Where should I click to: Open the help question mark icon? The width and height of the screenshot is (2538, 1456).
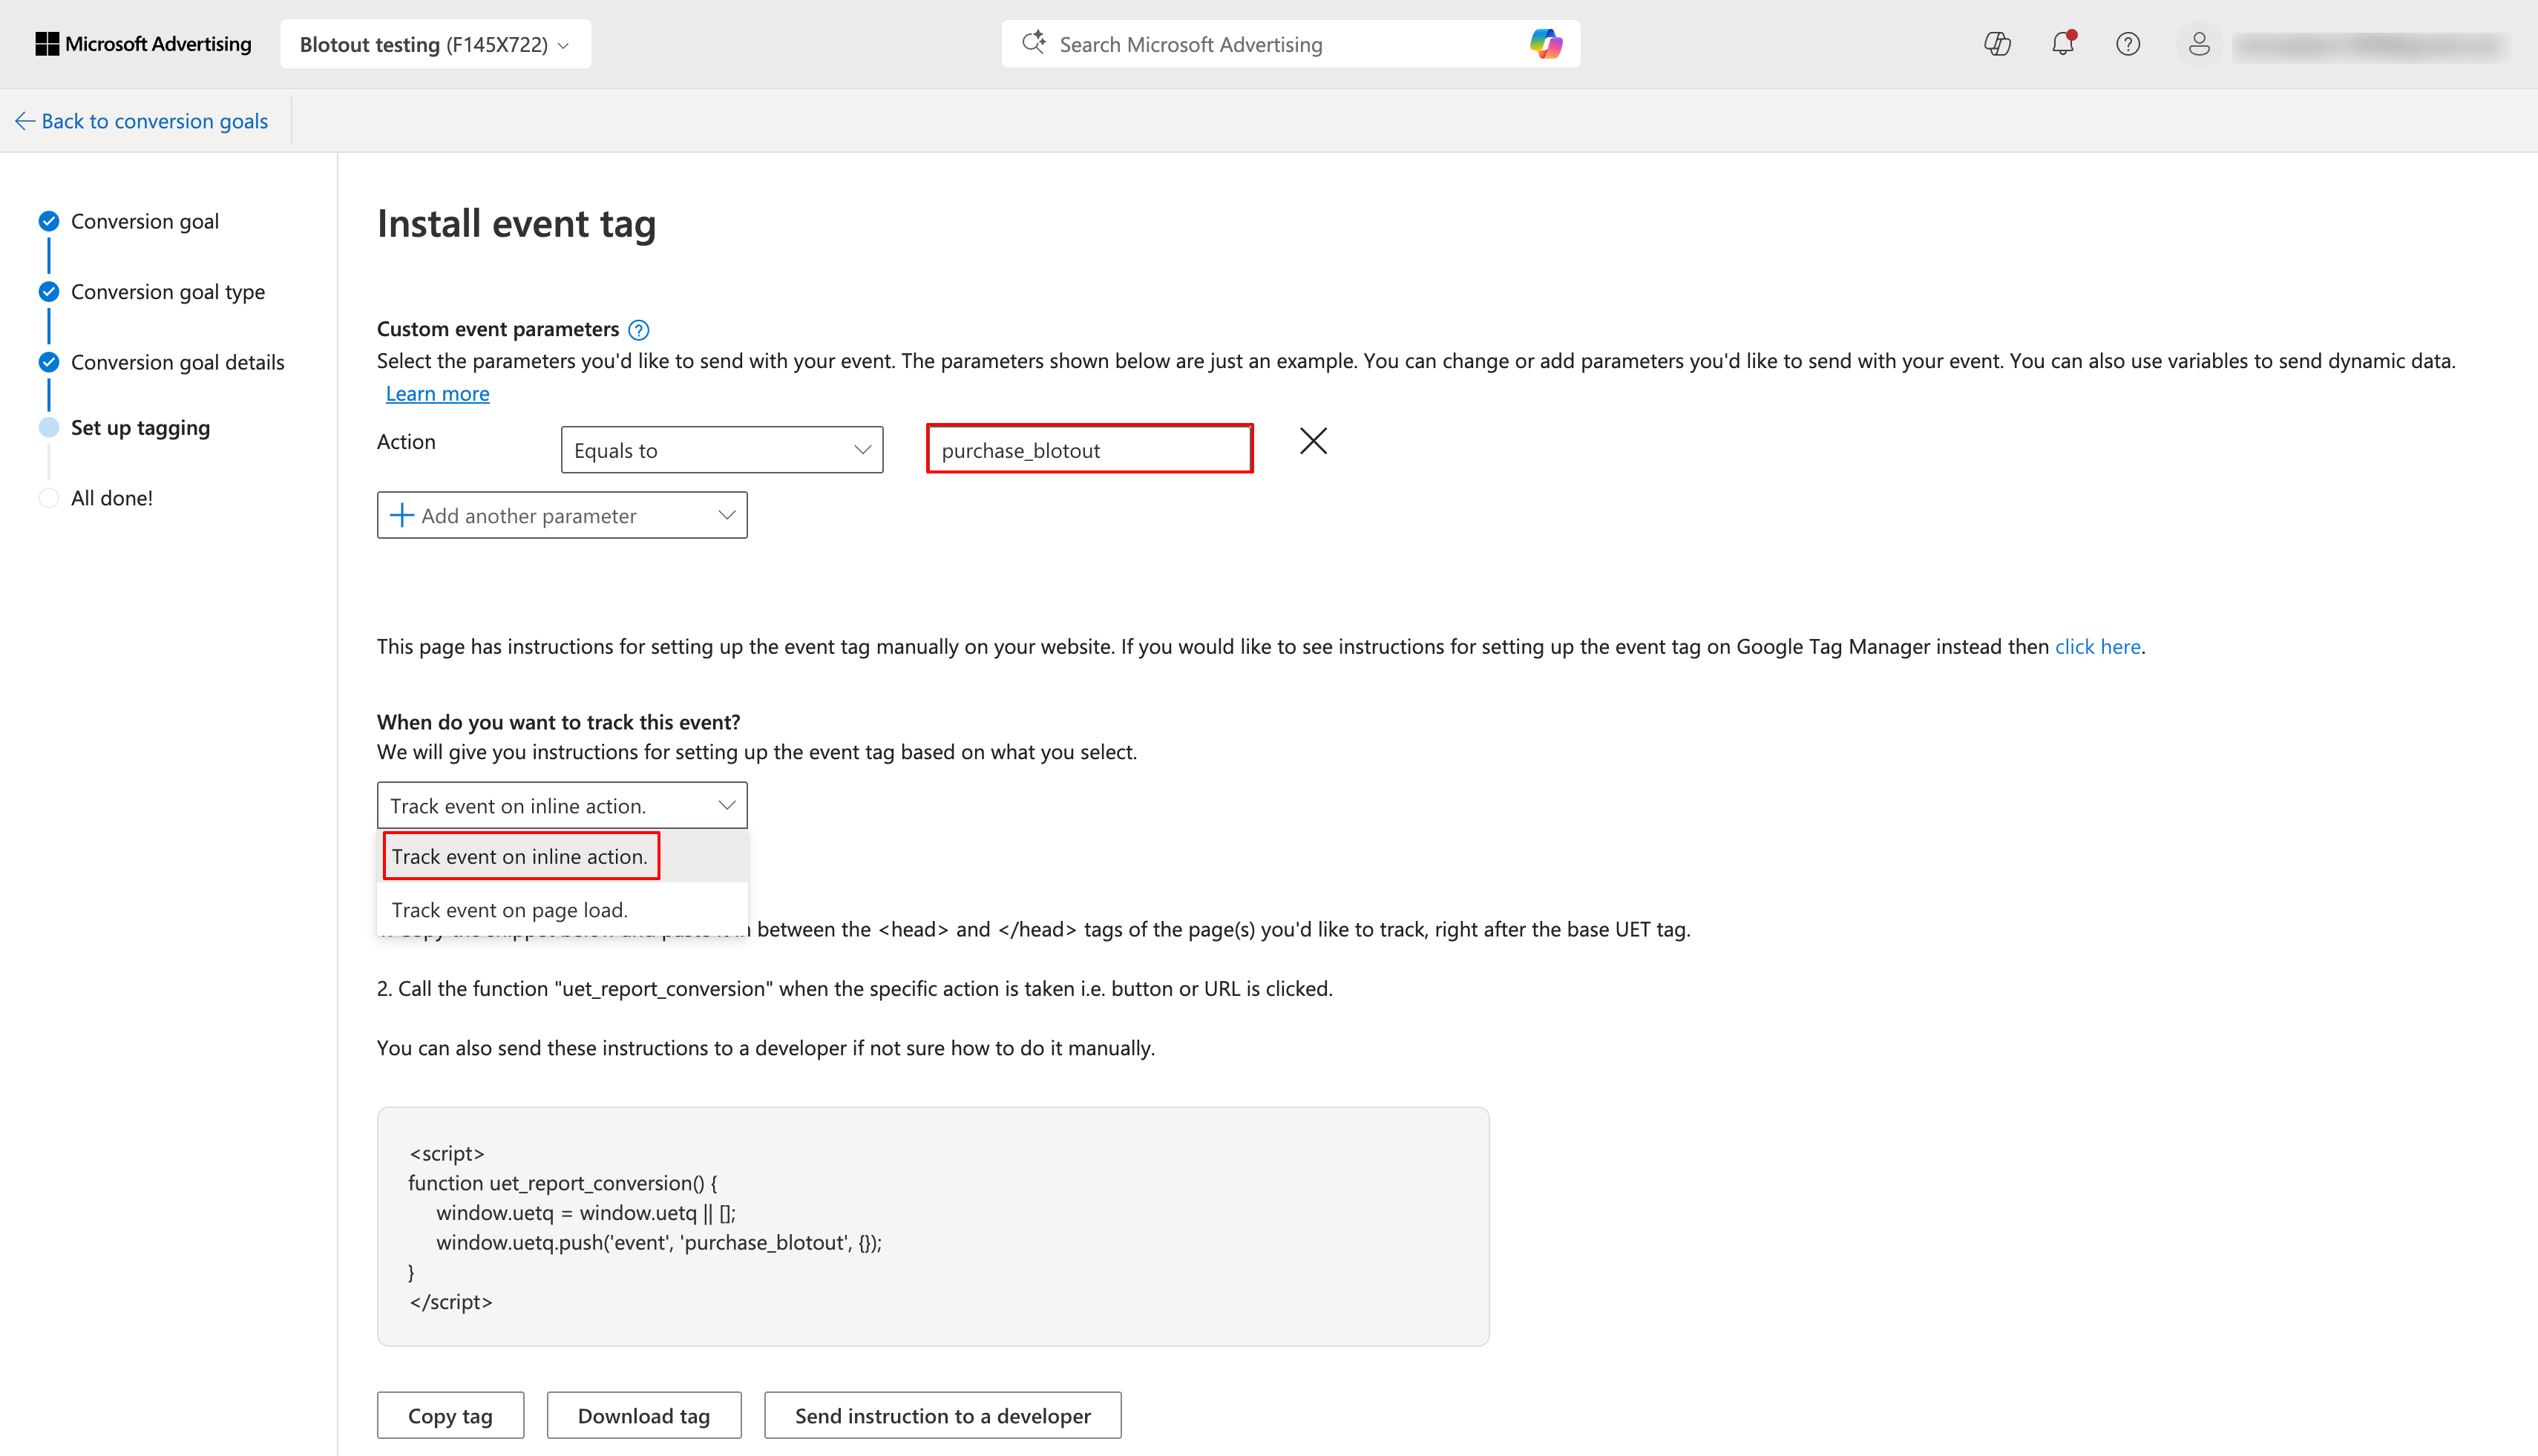(2127, 44)
